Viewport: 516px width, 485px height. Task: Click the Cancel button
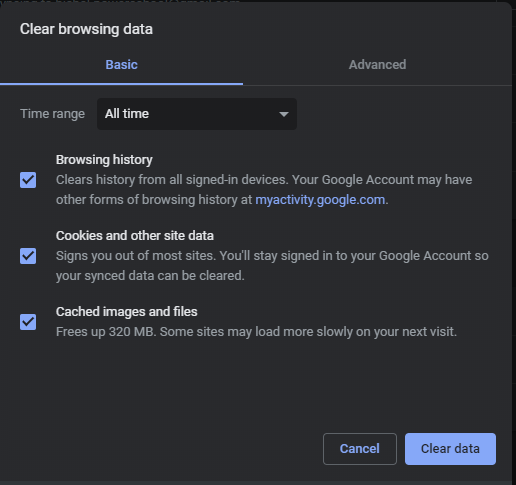coord(360,449)
